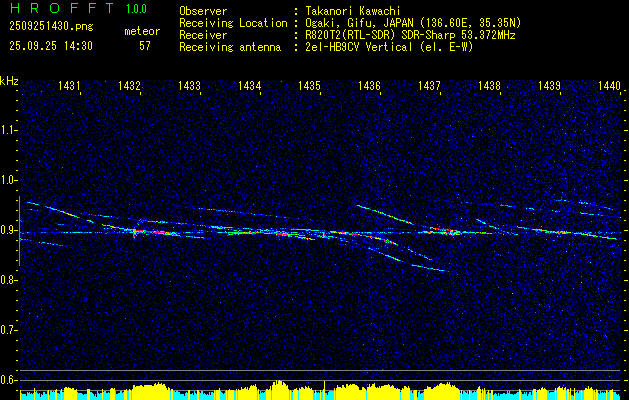Screen dimensions: 629x400
Task: Click the 1434 time axis label
Action: [250, 85]
